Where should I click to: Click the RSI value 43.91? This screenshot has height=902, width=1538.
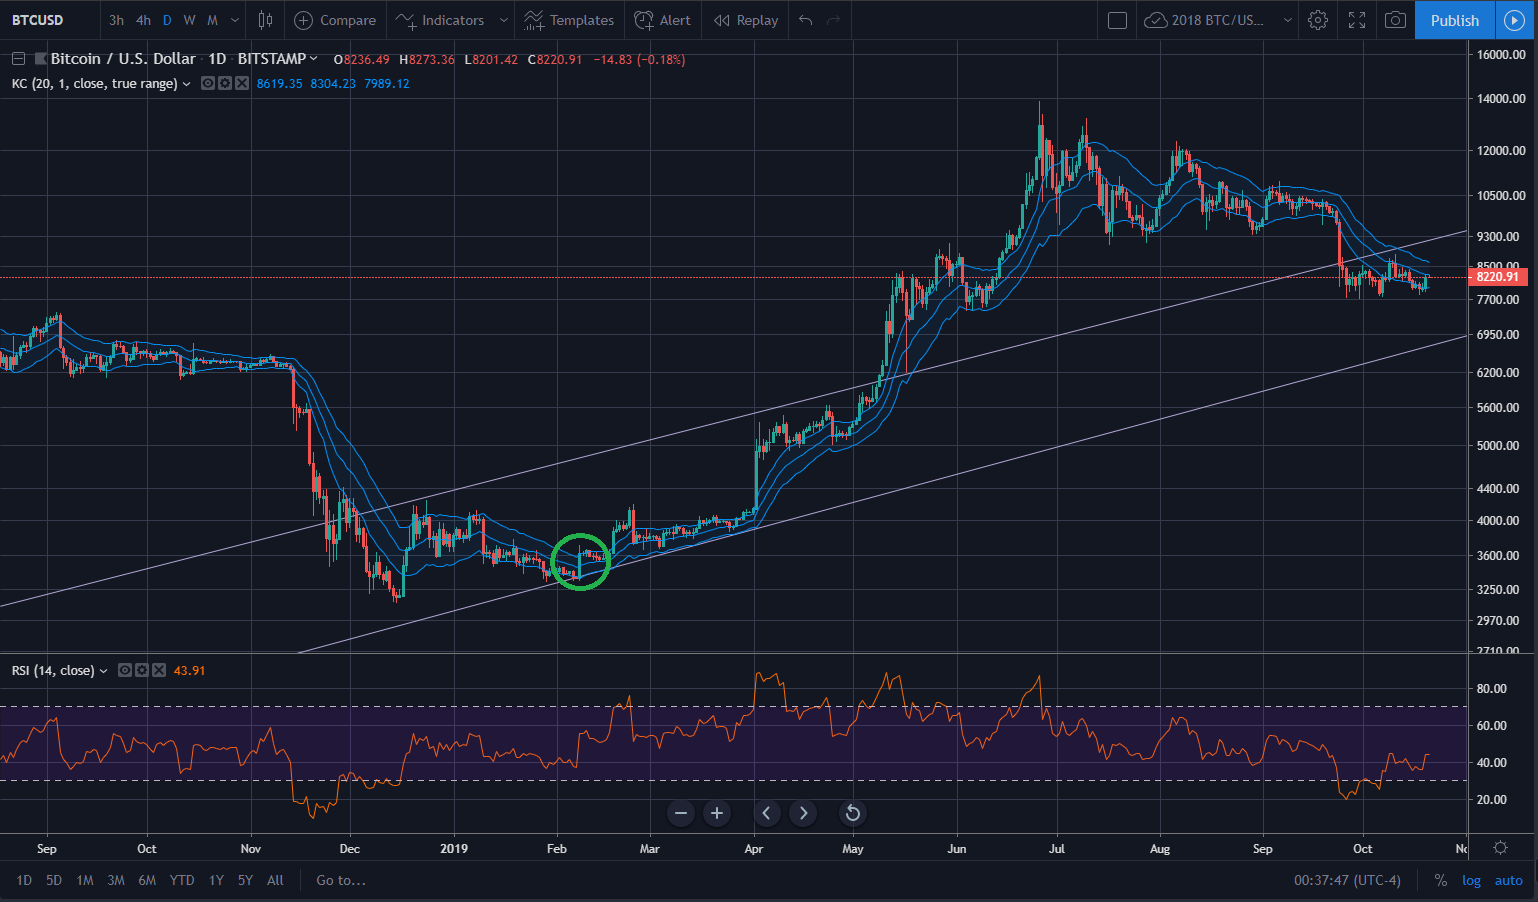189,670
